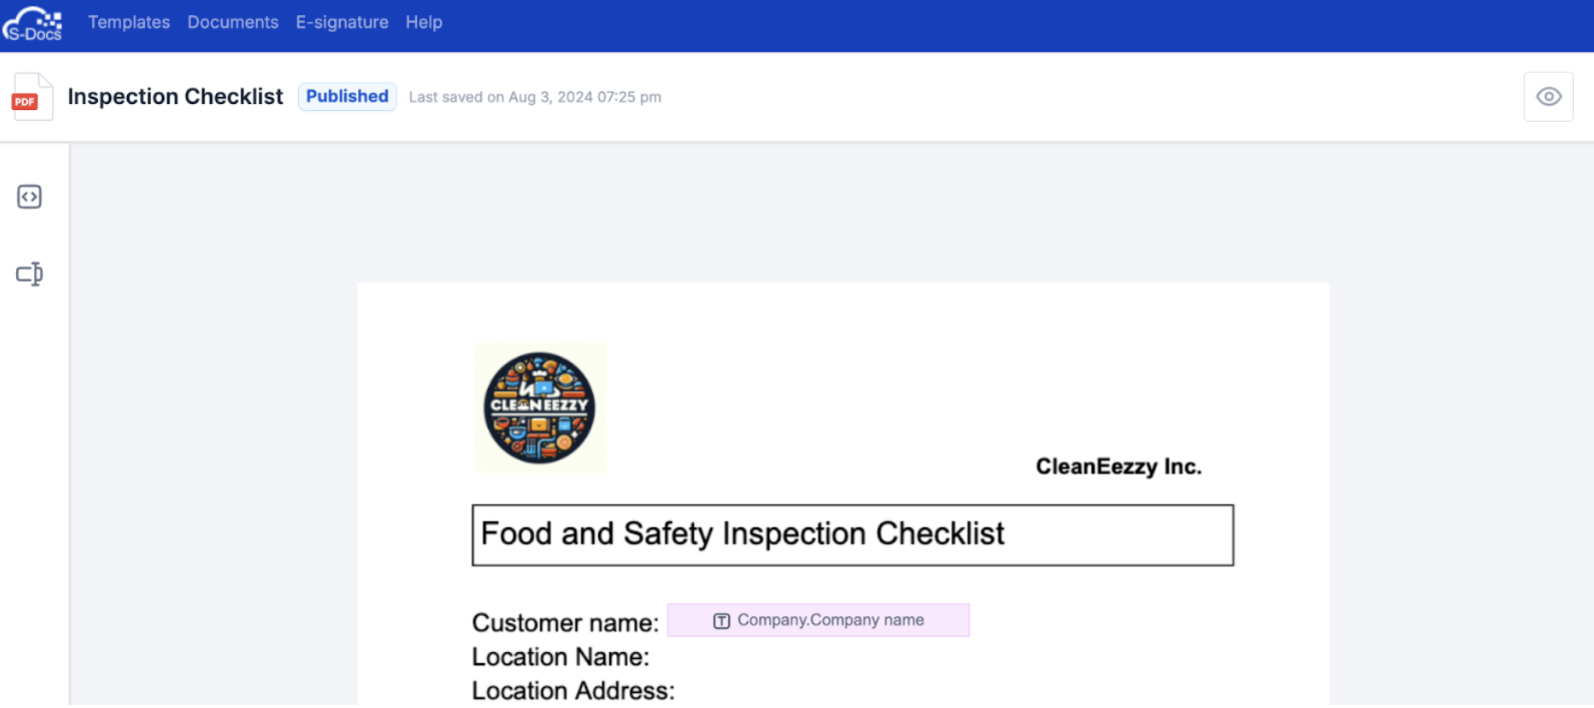Screen dimensions: 1594x708
Task: Open the Documents menu
Action: pyautogui.click(x=233, y=22)
